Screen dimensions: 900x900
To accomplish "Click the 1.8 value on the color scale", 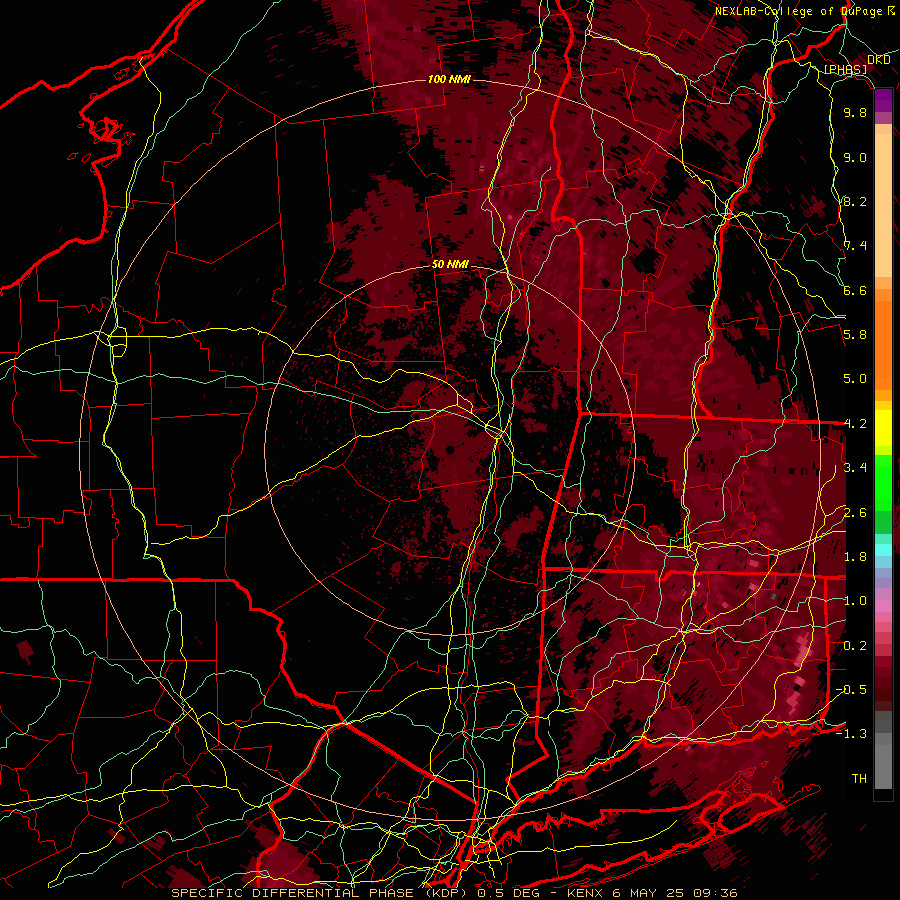I will coord(855,557).
